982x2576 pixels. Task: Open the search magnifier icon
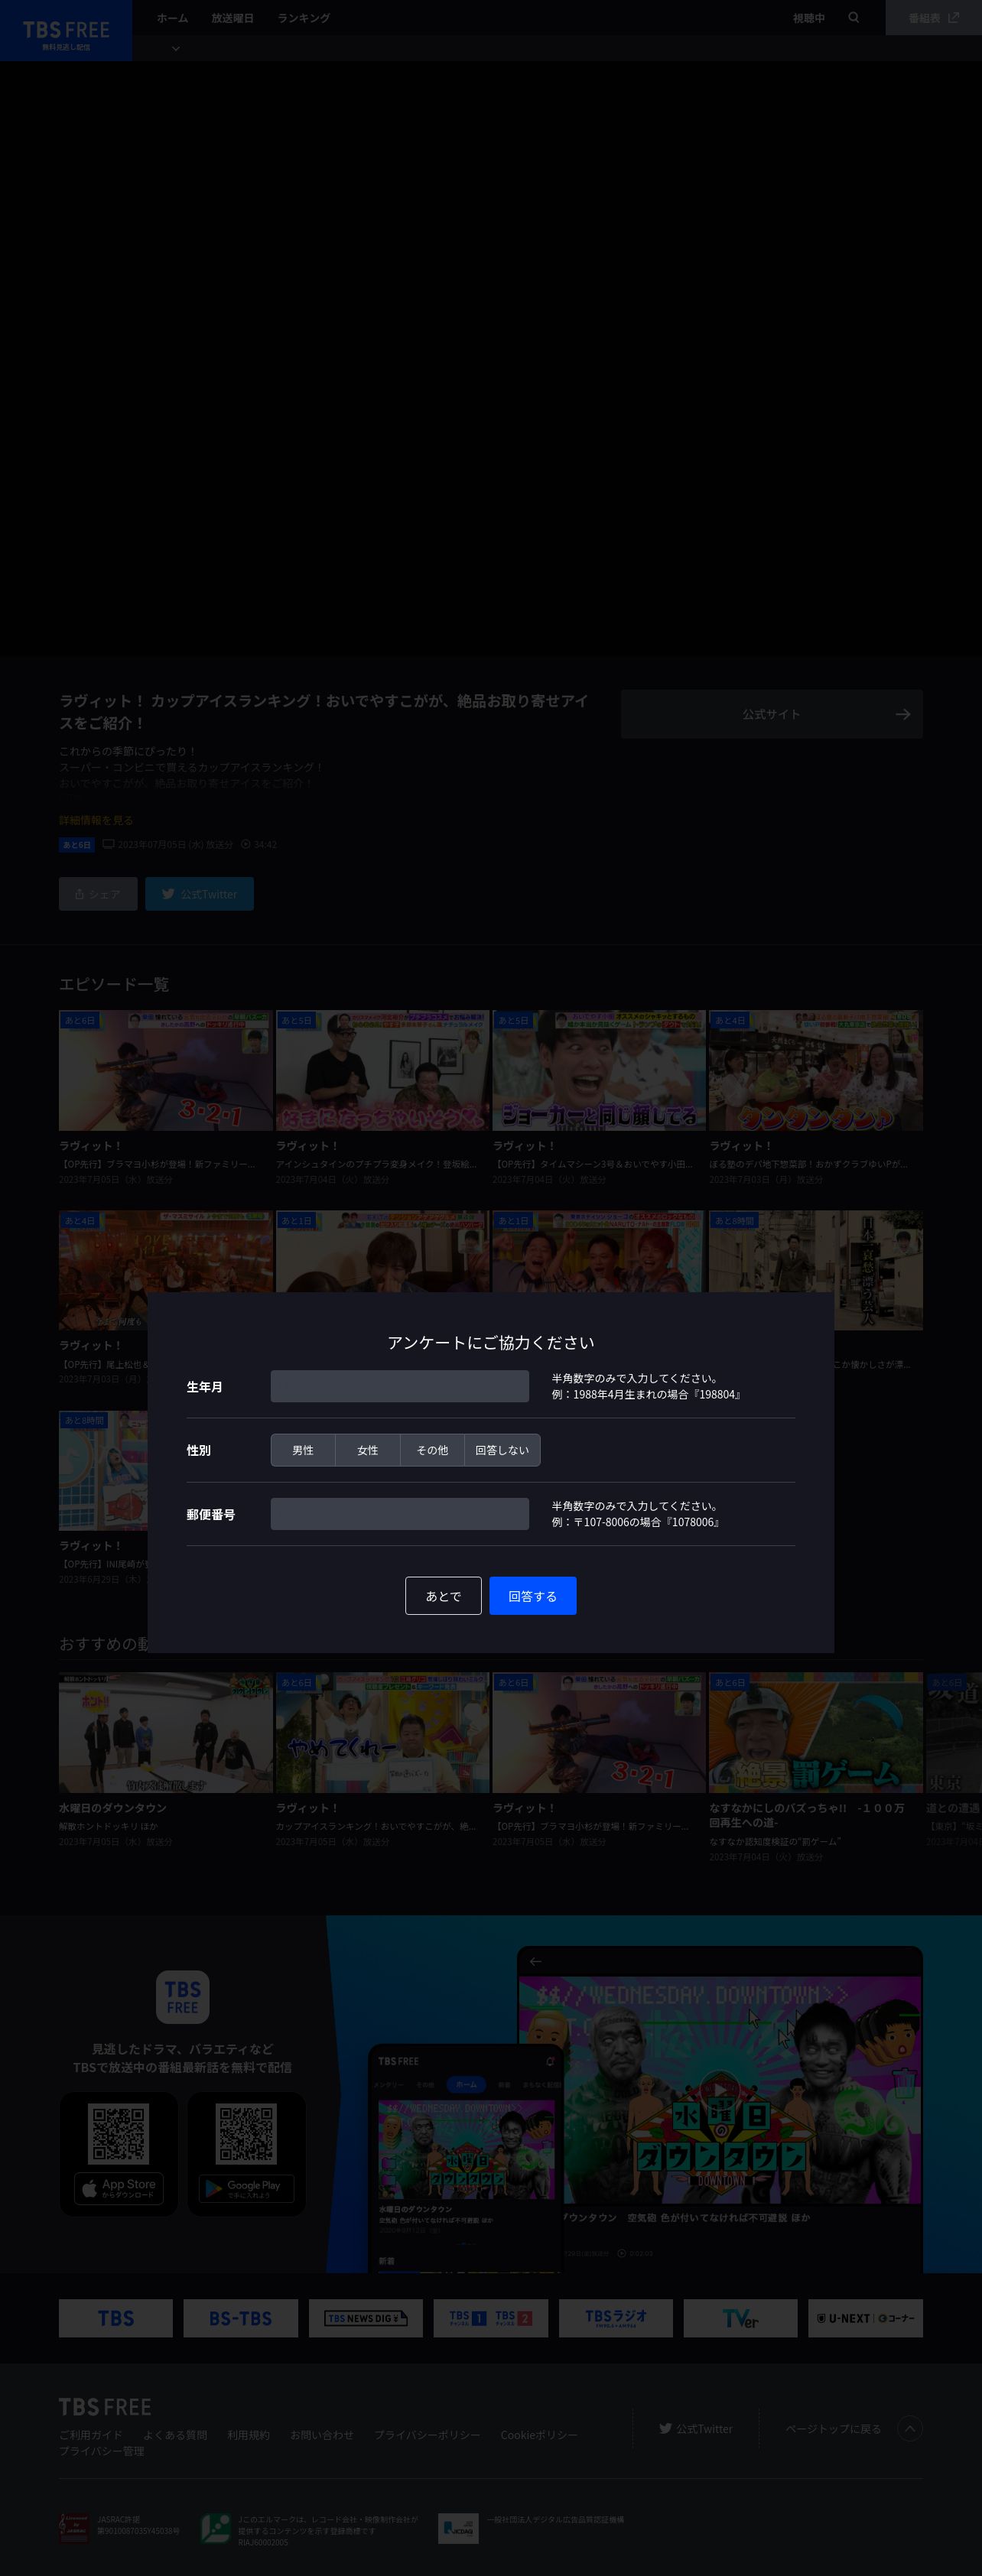coord(853,17)
